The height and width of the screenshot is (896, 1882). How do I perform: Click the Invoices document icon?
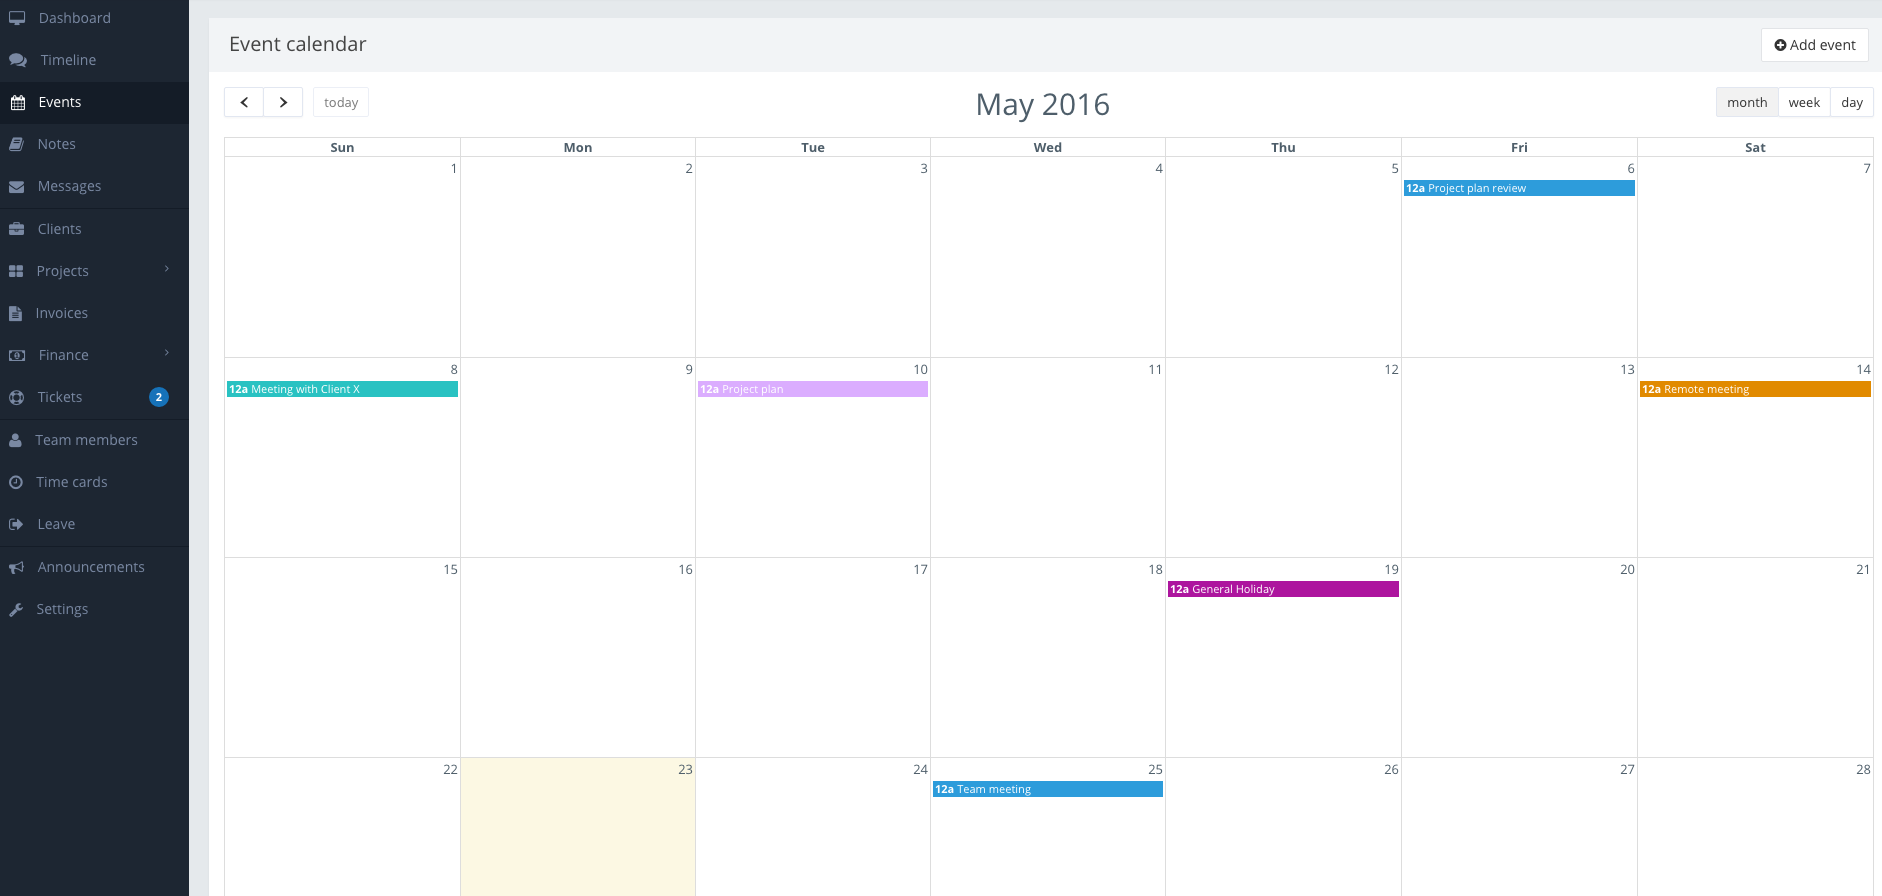coord(15,313)
